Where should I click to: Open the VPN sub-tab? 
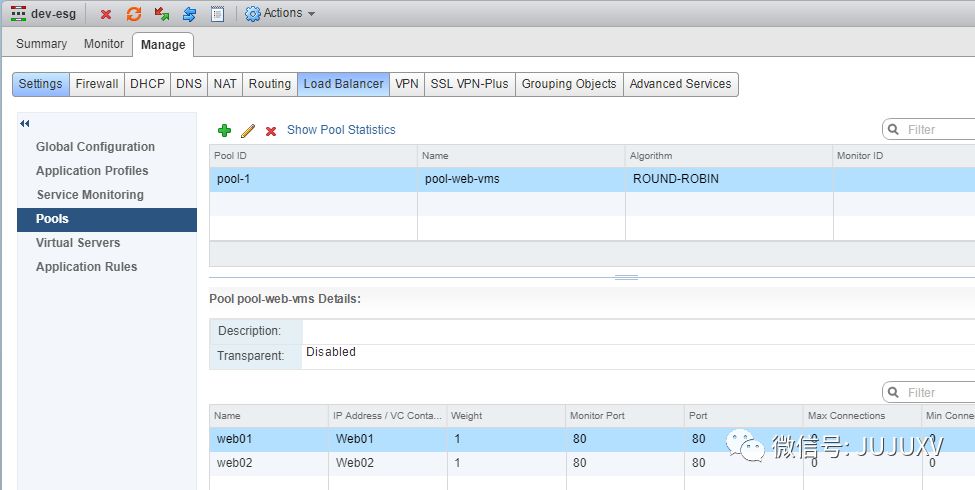(407, 84)
